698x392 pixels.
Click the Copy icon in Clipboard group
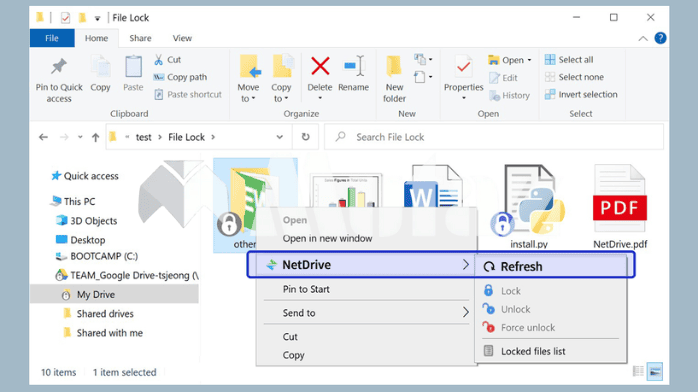tap(101, 67)
